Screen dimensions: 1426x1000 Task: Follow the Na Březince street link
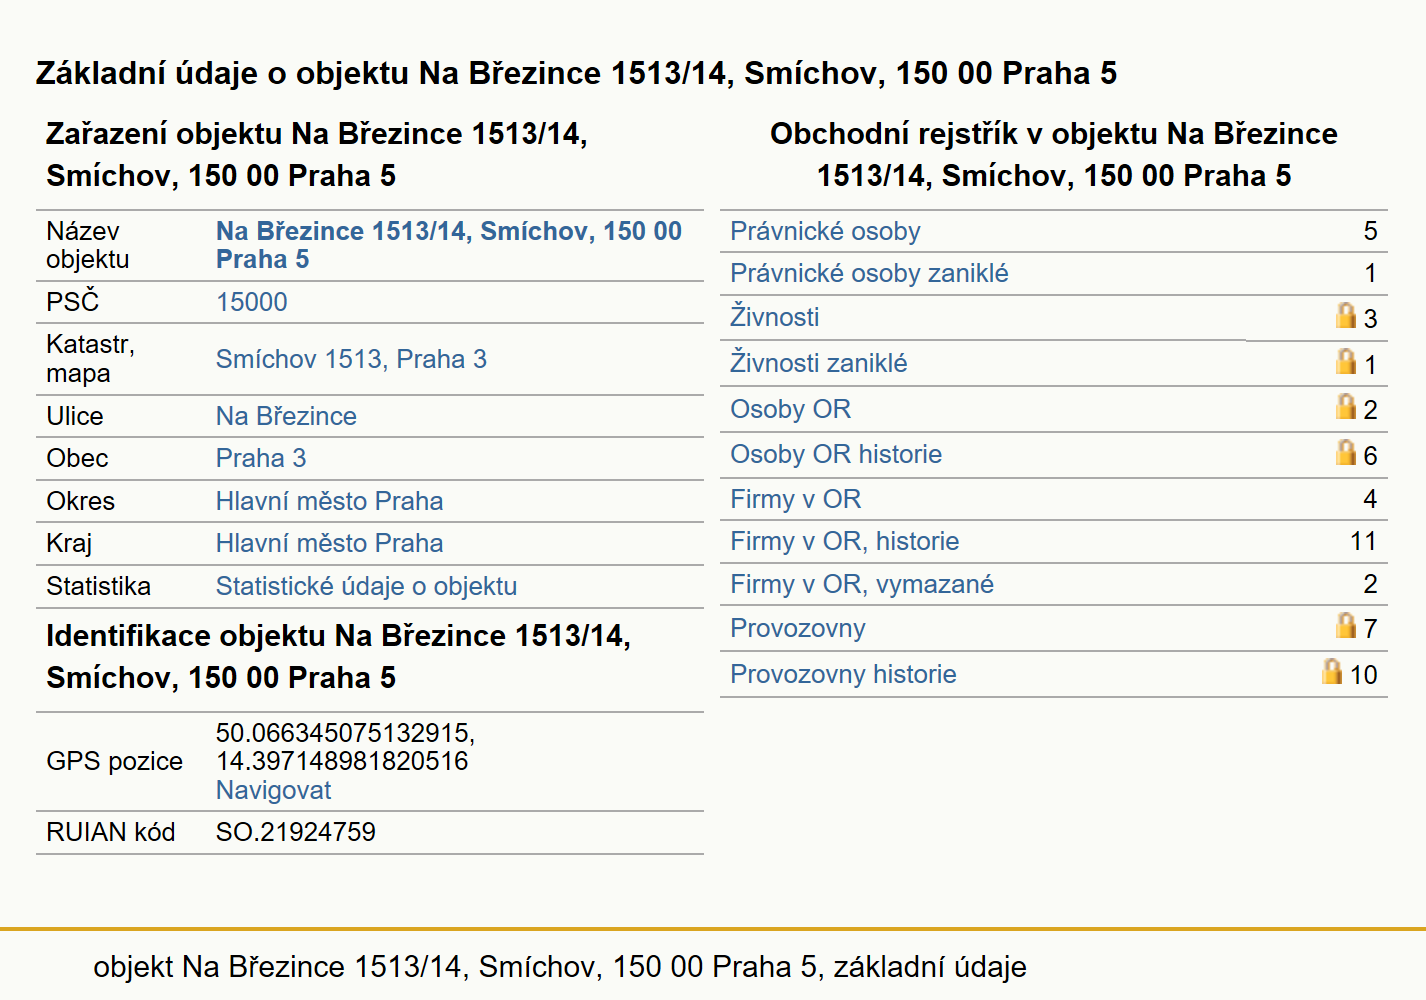click(x=286, y=416)
